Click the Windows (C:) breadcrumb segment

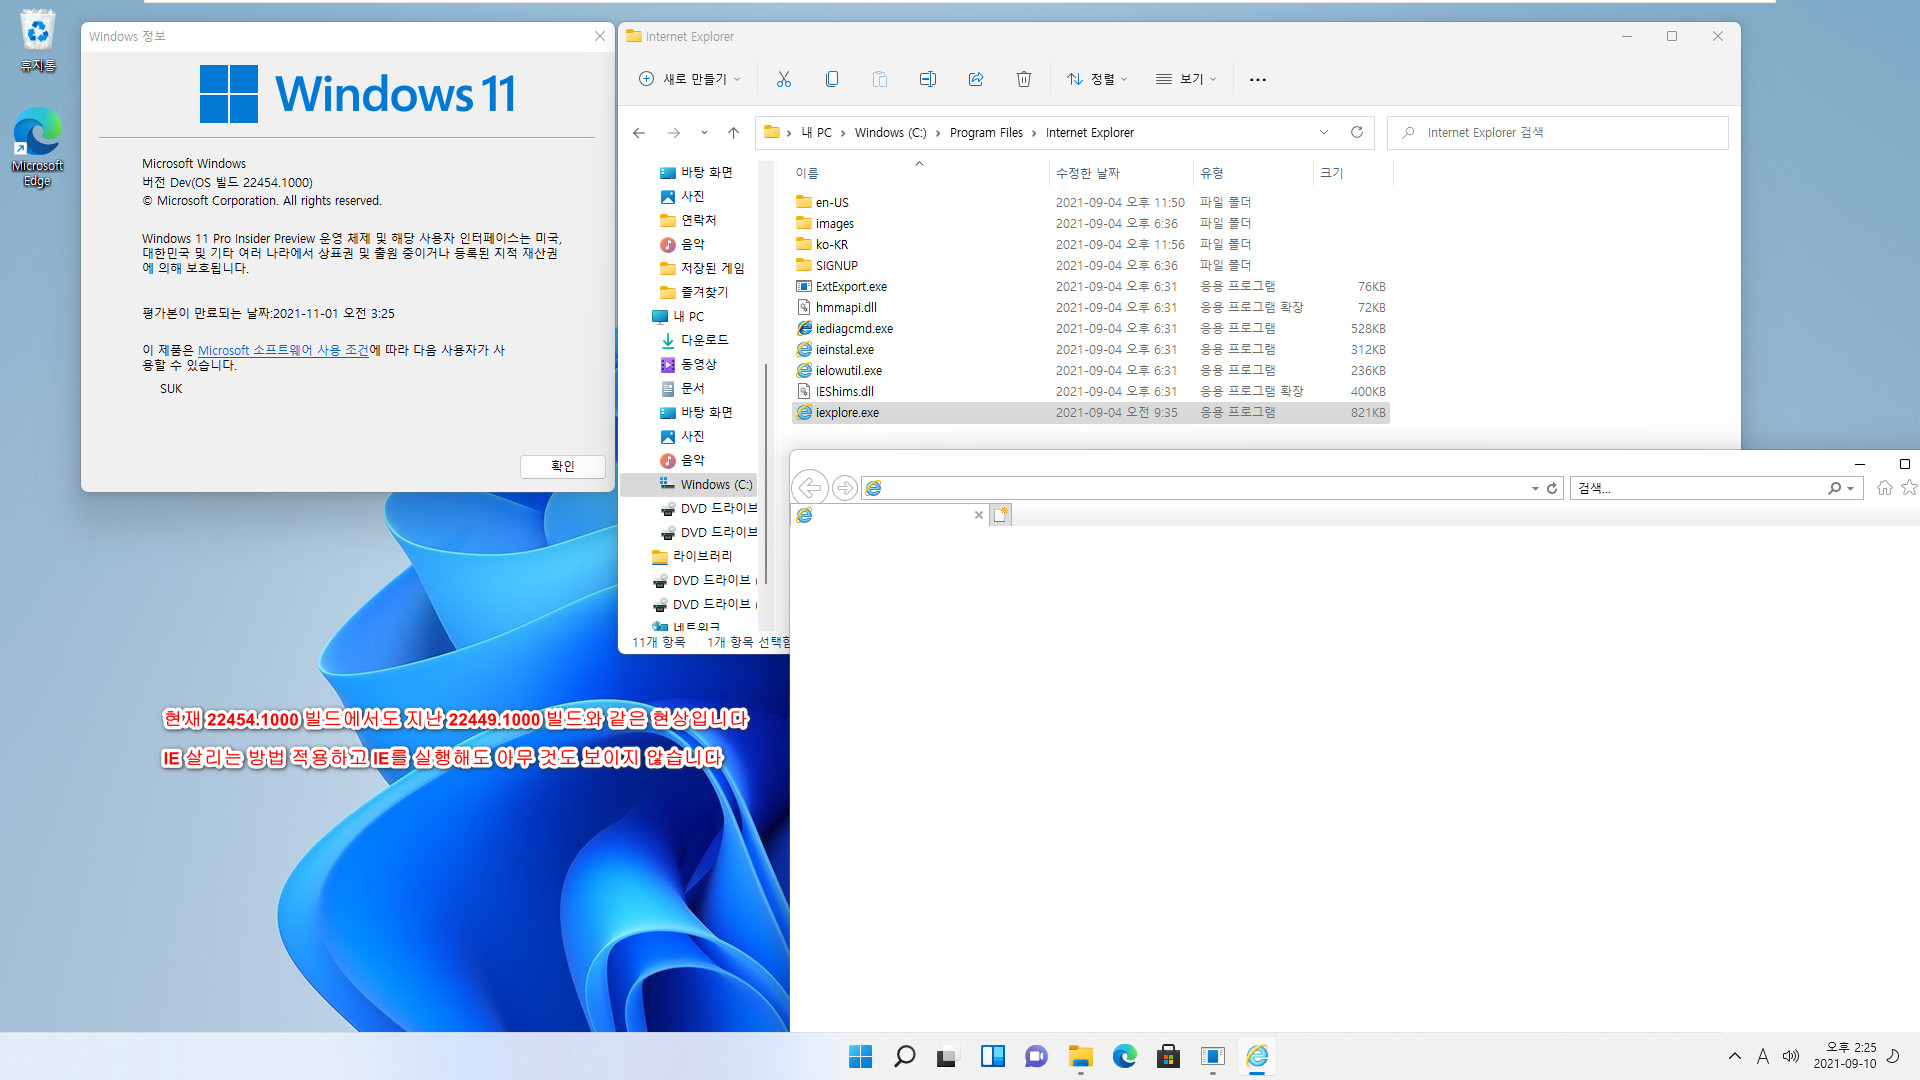(x=890, y=132)
